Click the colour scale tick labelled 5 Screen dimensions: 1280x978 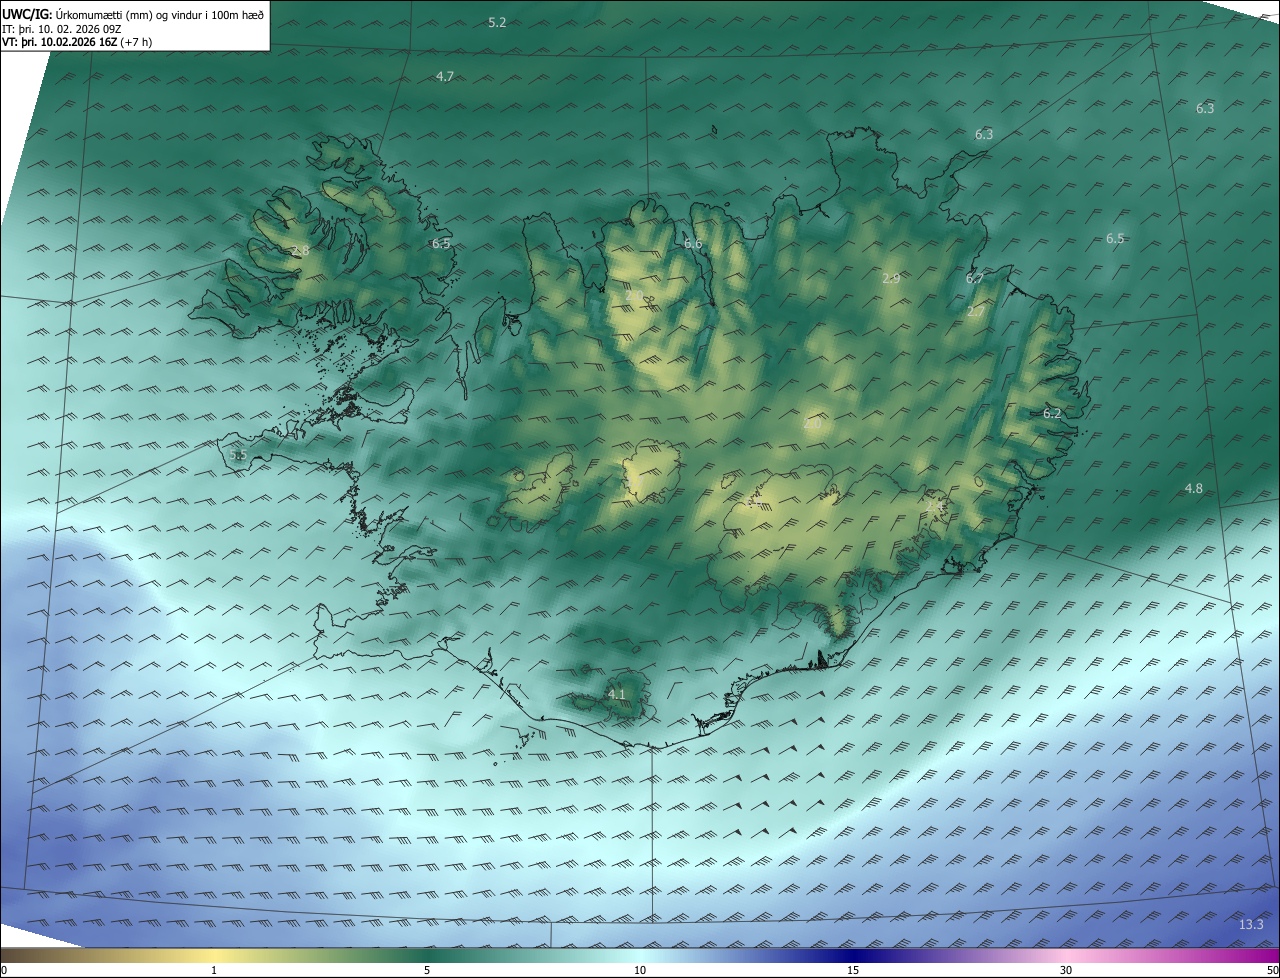[x=427, y=970]
